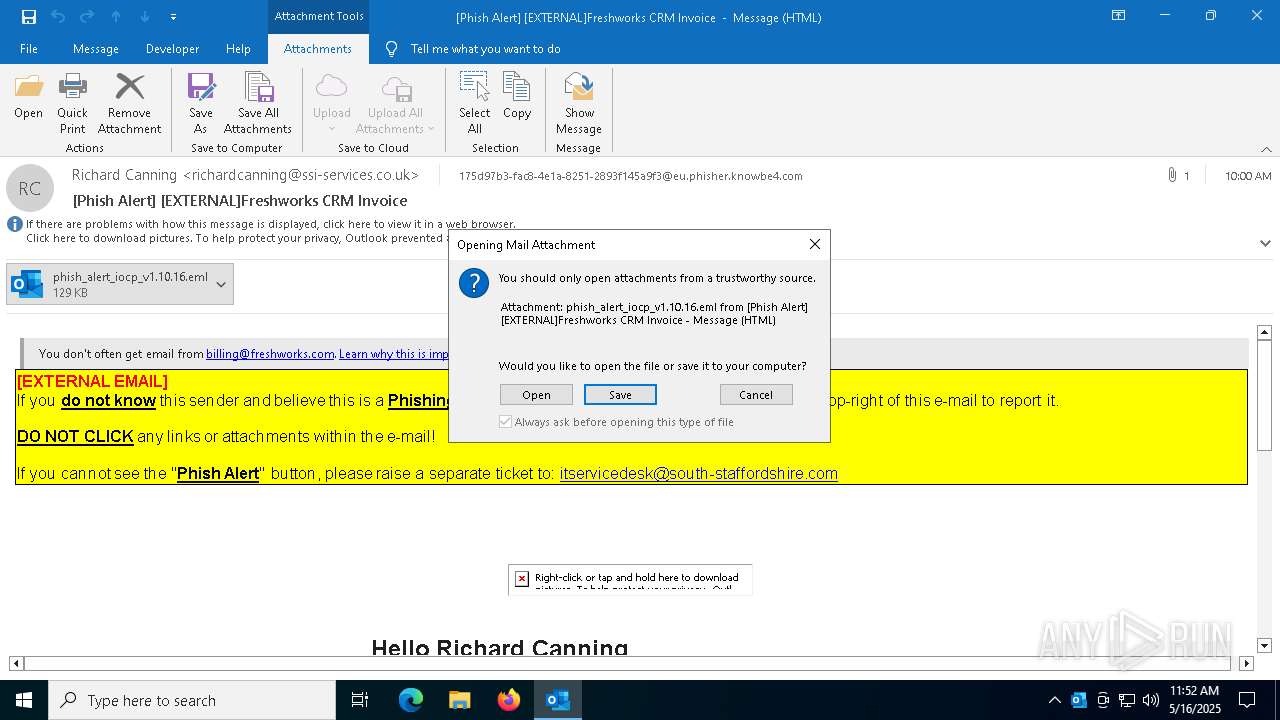Click Save in attachment dialog
Screen dimensions: 1280x720
point(620,395)
